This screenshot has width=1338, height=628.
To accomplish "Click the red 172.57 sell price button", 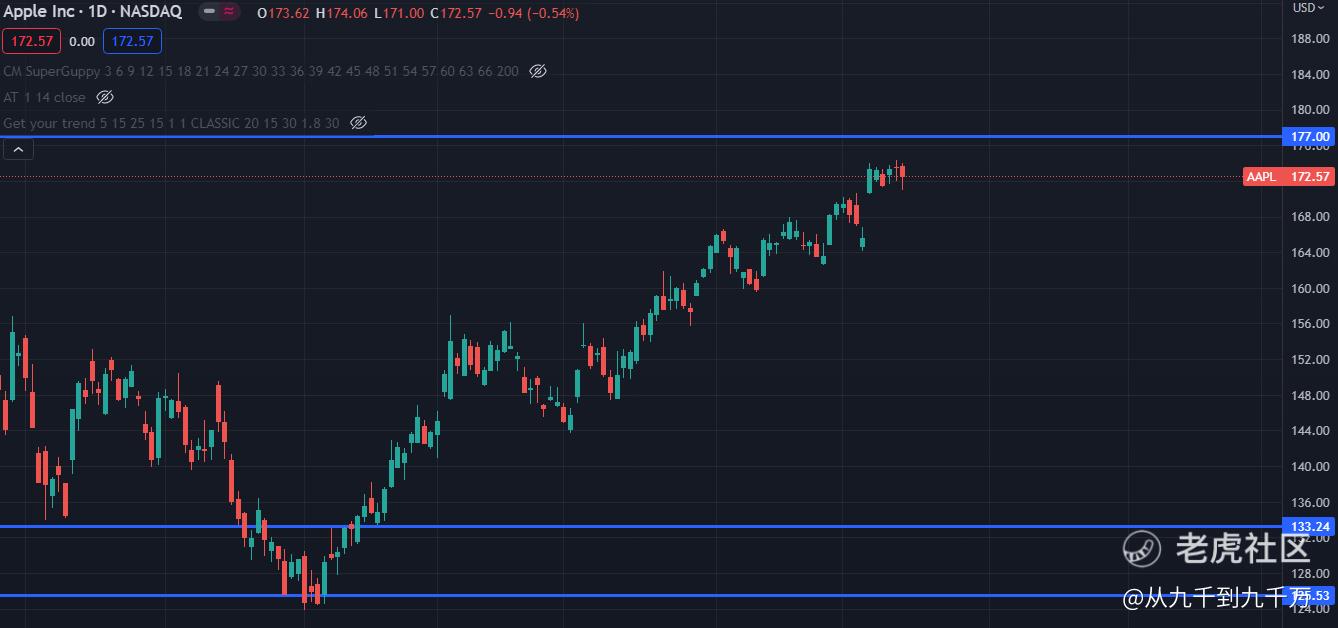I will click(31, 41).
